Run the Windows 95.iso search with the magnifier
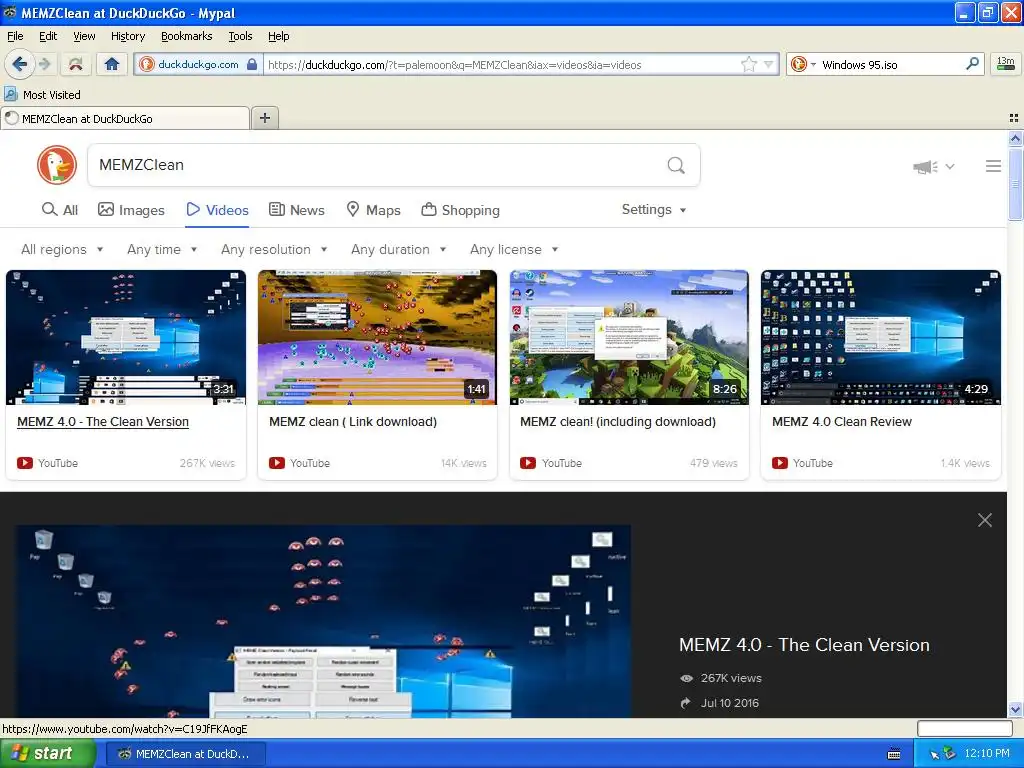The width and height of the screenshot is (1024, 768). (x=972, y=64)
